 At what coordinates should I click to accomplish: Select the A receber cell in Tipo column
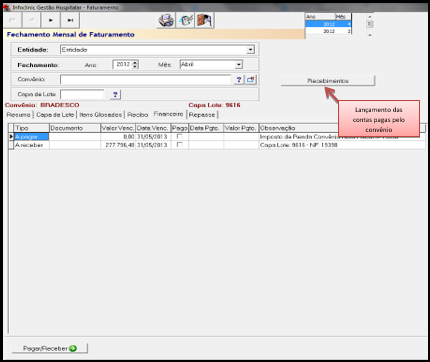32,145
